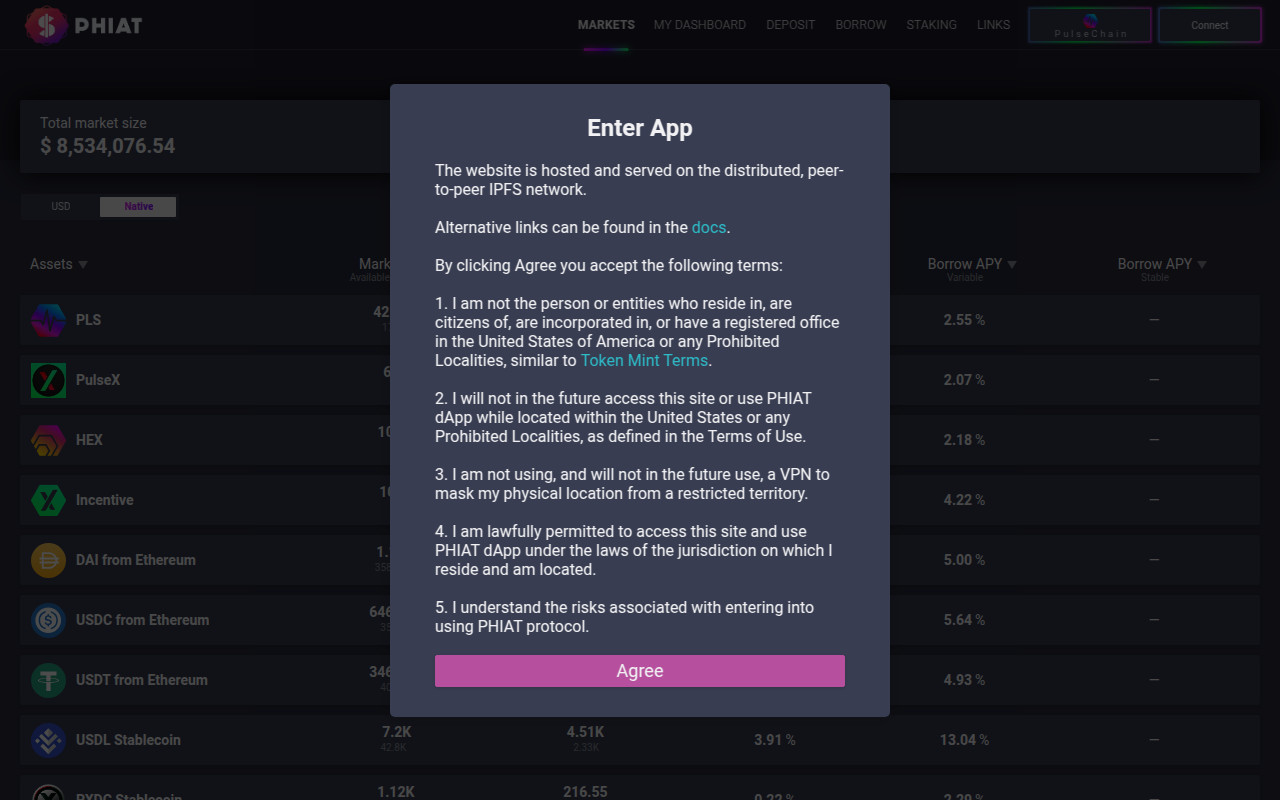Select the Native currency toggle
Image resolution: width=1280 pixels, height=800 pixels.
pyautogui.click(x=138, y=207)
